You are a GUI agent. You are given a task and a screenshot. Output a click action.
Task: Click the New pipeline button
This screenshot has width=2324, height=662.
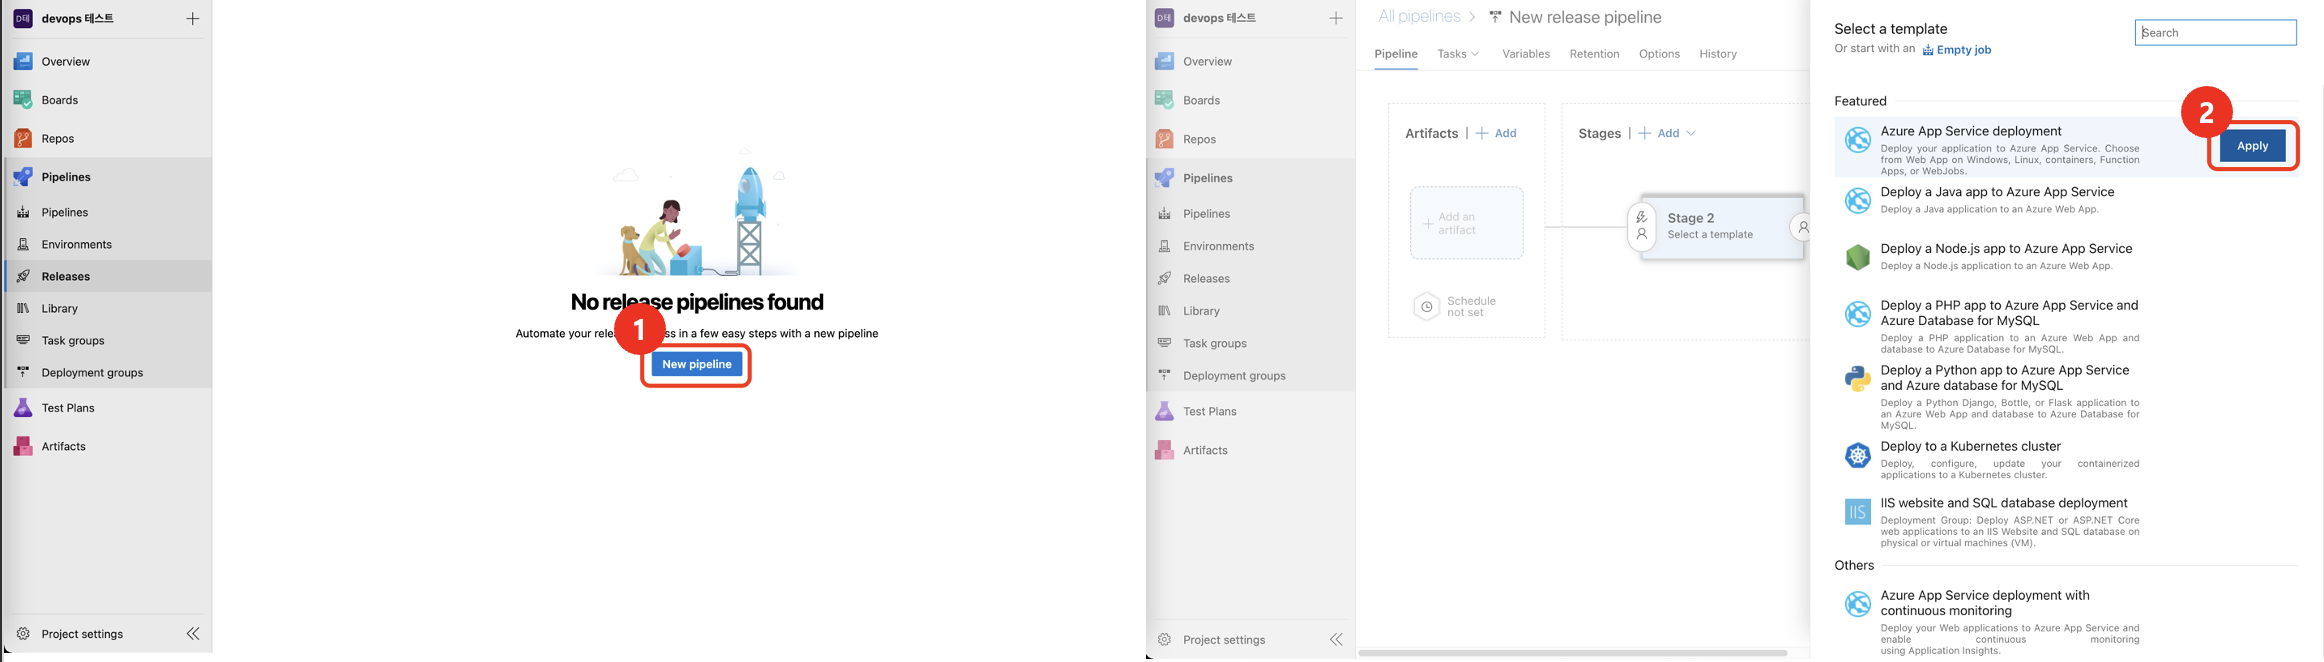697,364
